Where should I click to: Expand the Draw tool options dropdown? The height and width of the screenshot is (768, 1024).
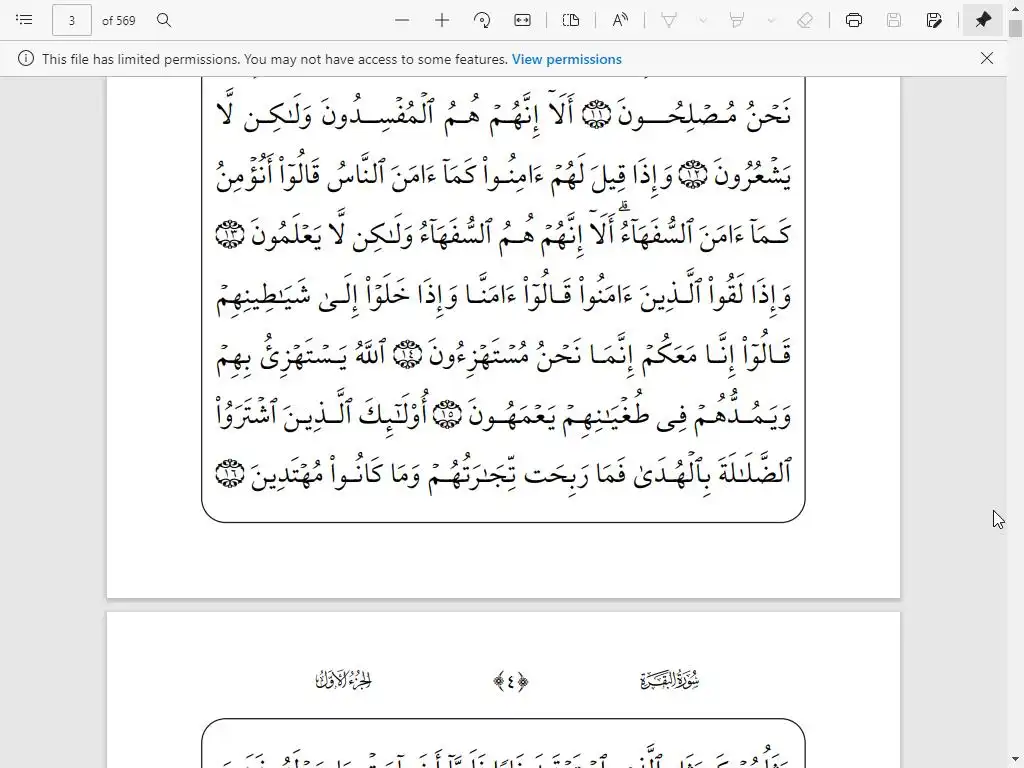tap(703, 20)
